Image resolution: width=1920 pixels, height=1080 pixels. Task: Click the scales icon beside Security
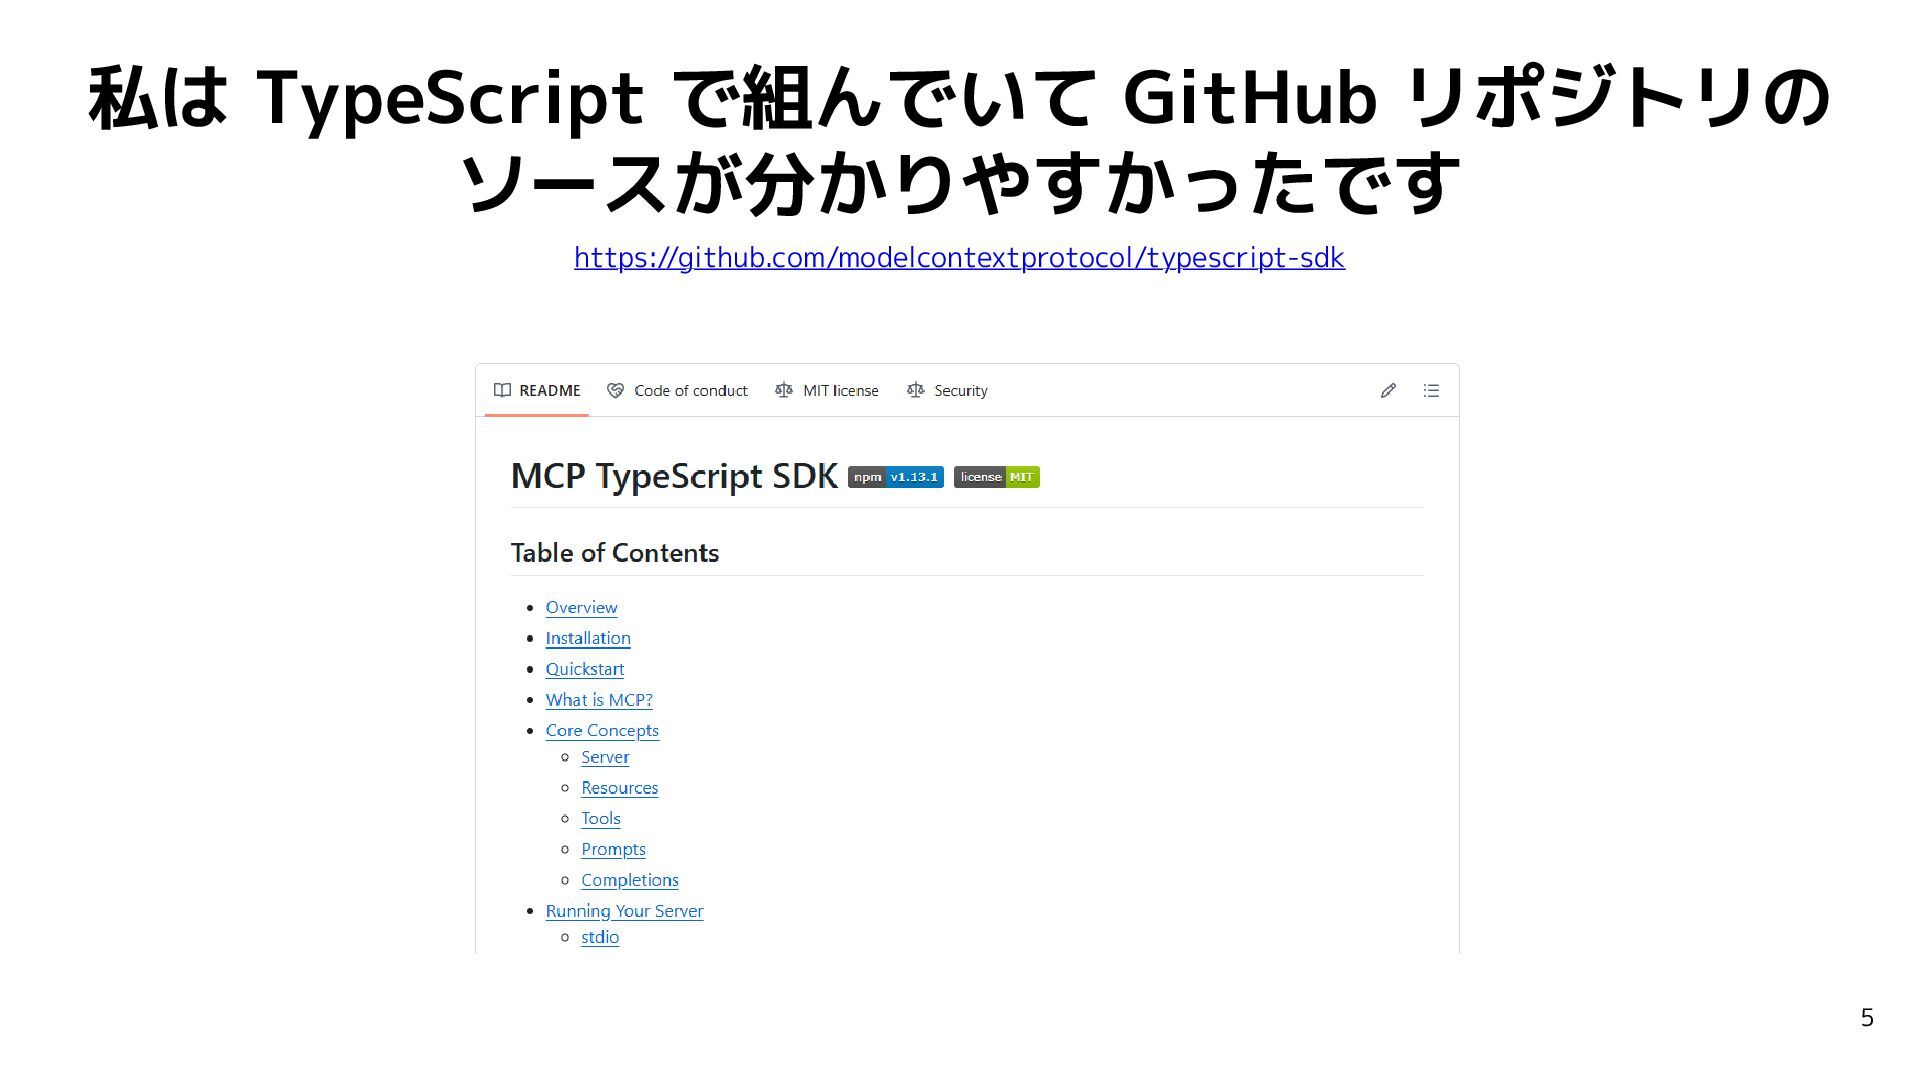coord(915,390)
